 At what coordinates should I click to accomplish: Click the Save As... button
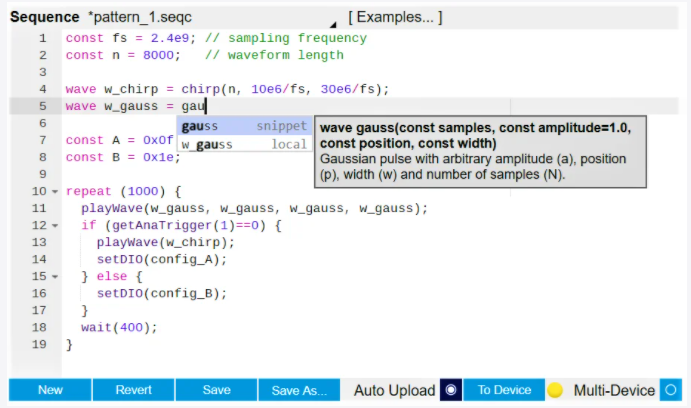pyautogui.click(x=299, y=390)
